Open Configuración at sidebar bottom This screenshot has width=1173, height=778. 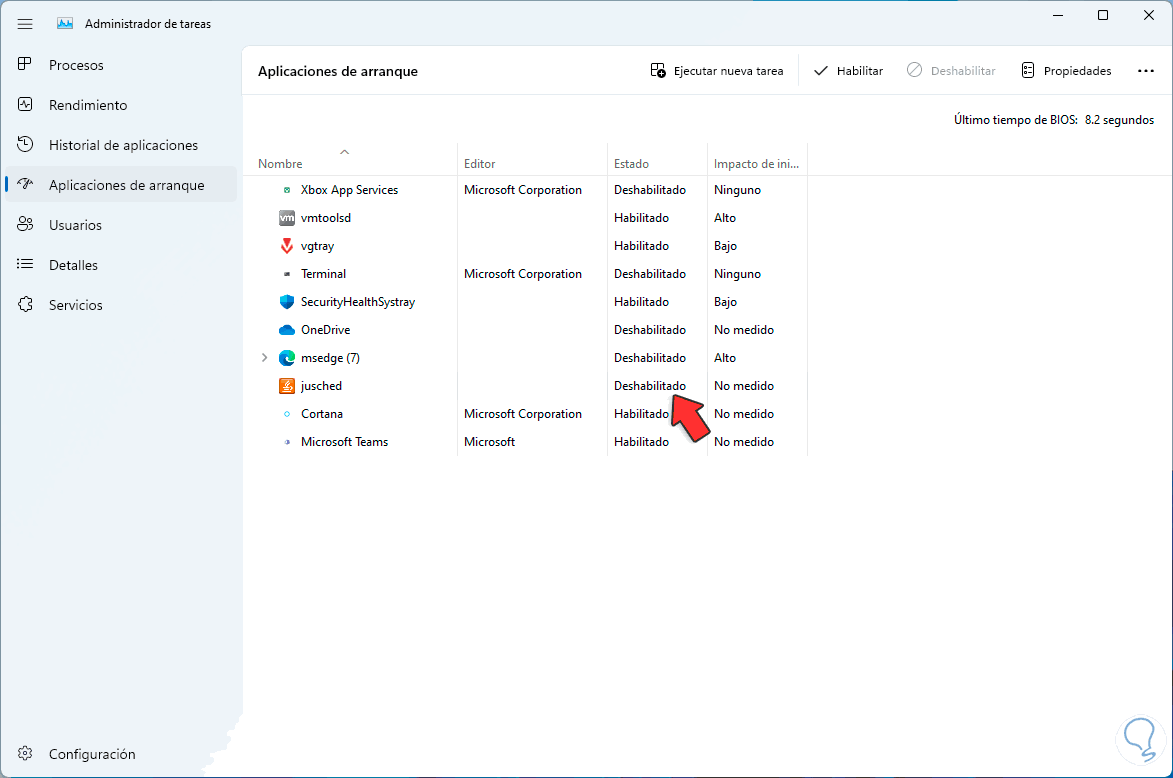120,754
